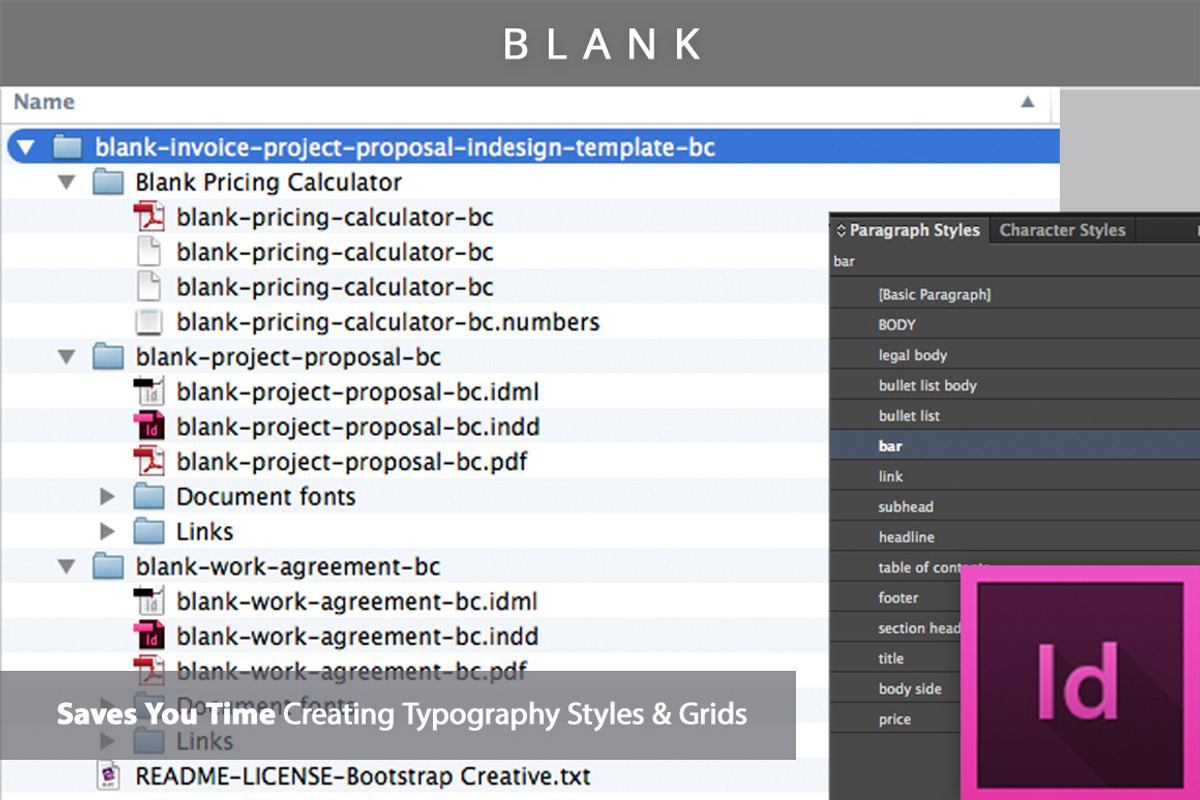This screenshot has height=800, width=1200.
Task: Click the Blank Pricing Calculator folder icon
Action: pos(107,183)
